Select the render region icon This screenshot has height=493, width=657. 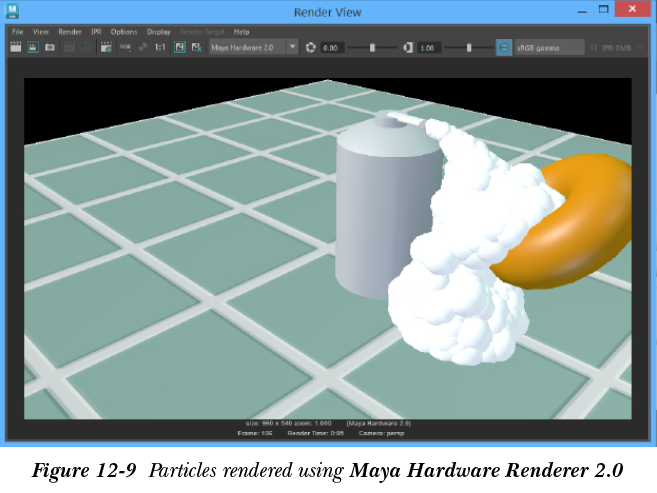pyautogui.click(x=32, y=47)
